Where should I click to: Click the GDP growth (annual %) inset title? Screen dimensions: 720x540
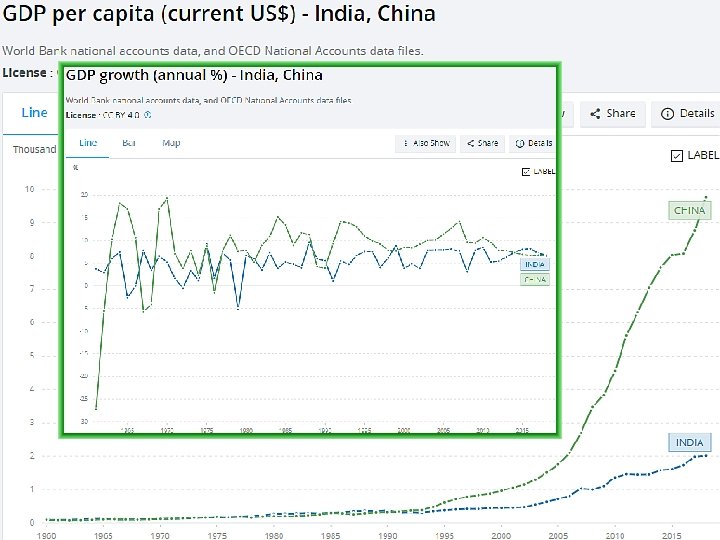(x=194, y=76)
